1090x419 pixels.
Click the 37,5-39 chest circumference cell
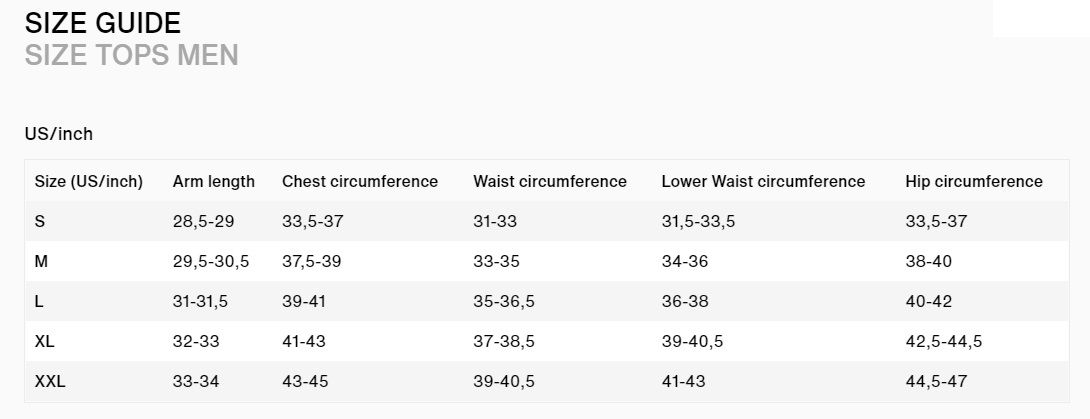click(312, 261)
